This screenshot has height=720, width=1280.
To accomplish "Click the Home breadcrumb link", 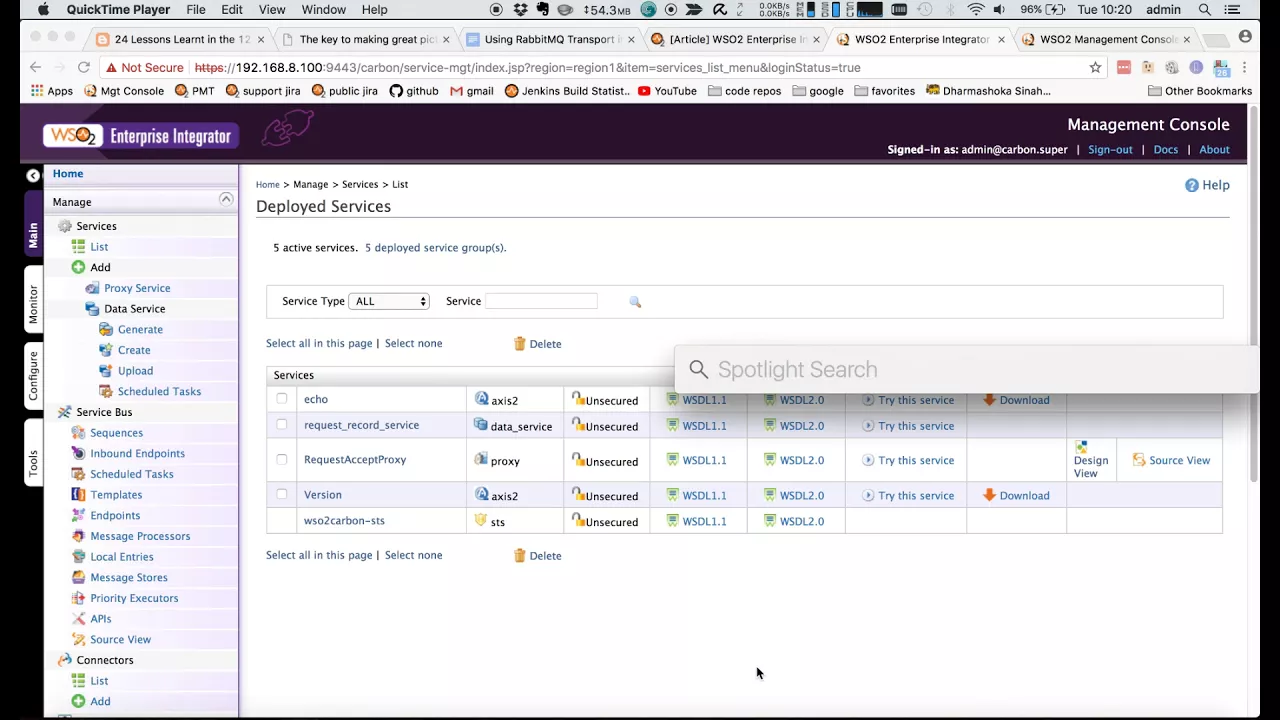I will (x=267, y=185).
